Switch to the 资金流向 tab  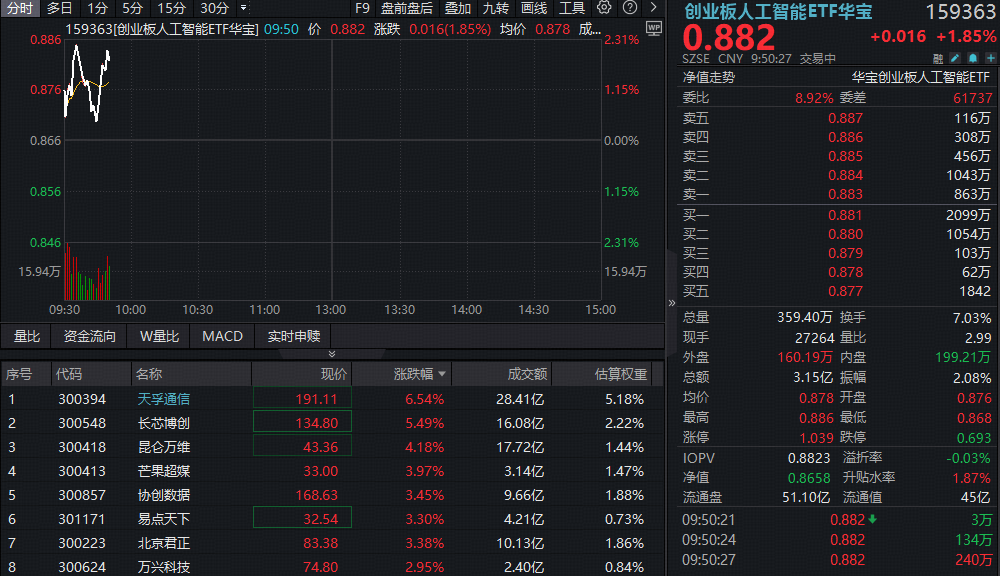point(89,336)
